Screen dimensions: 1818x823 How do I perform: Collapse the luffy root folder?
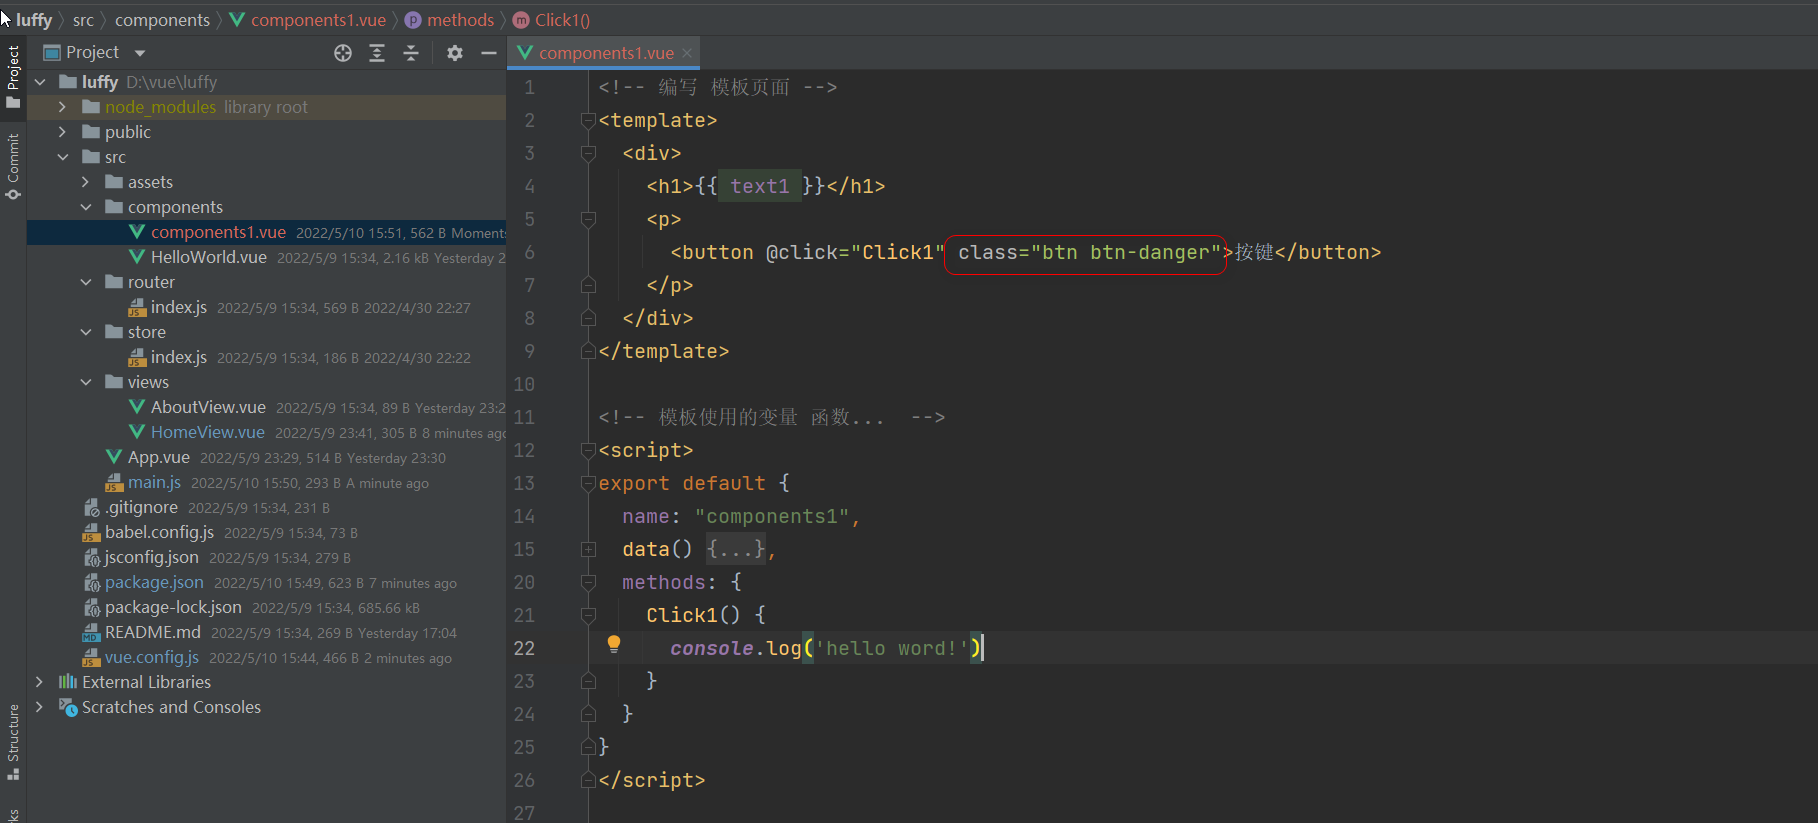[40, 82]
